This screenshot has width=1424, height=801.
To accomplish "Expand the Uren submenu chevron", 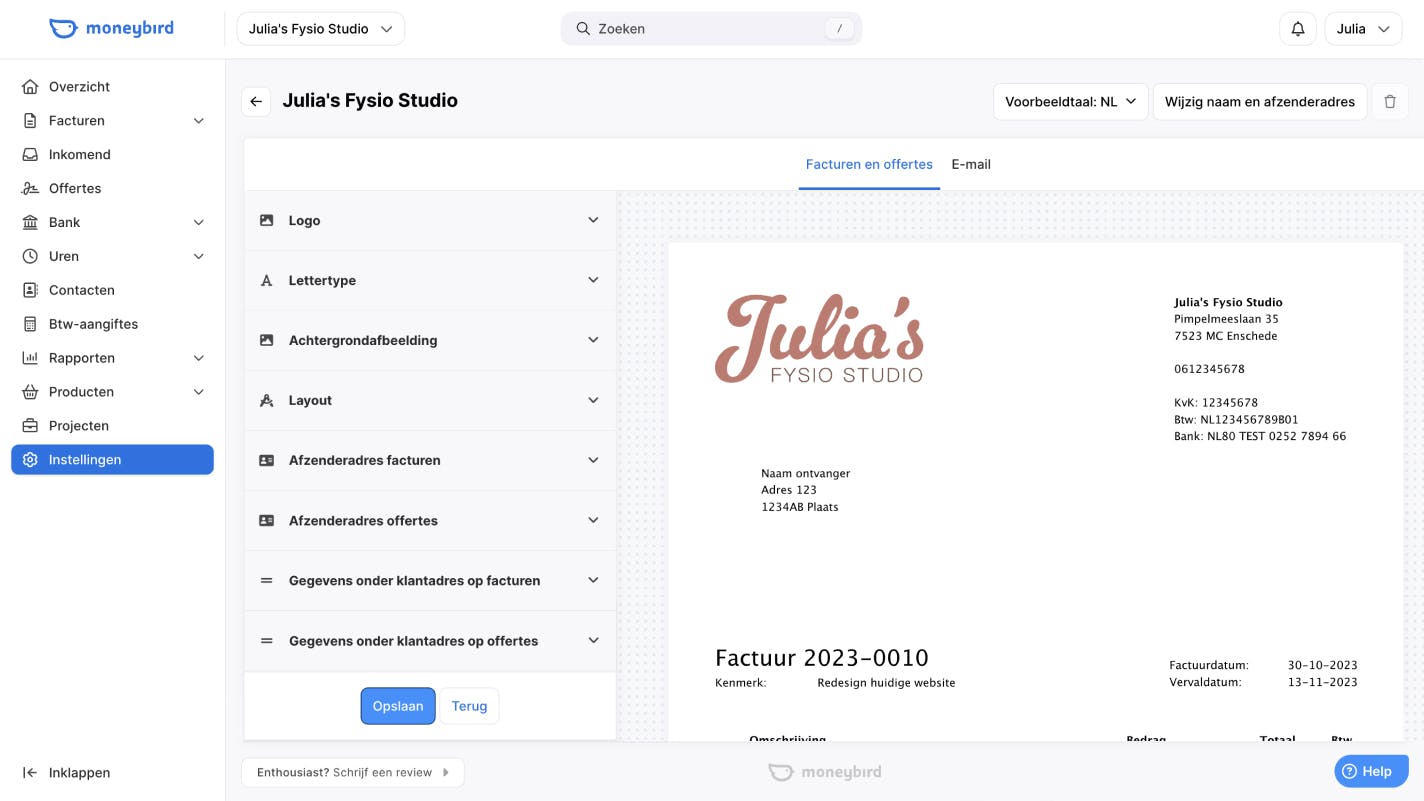I will click(199, 256).
